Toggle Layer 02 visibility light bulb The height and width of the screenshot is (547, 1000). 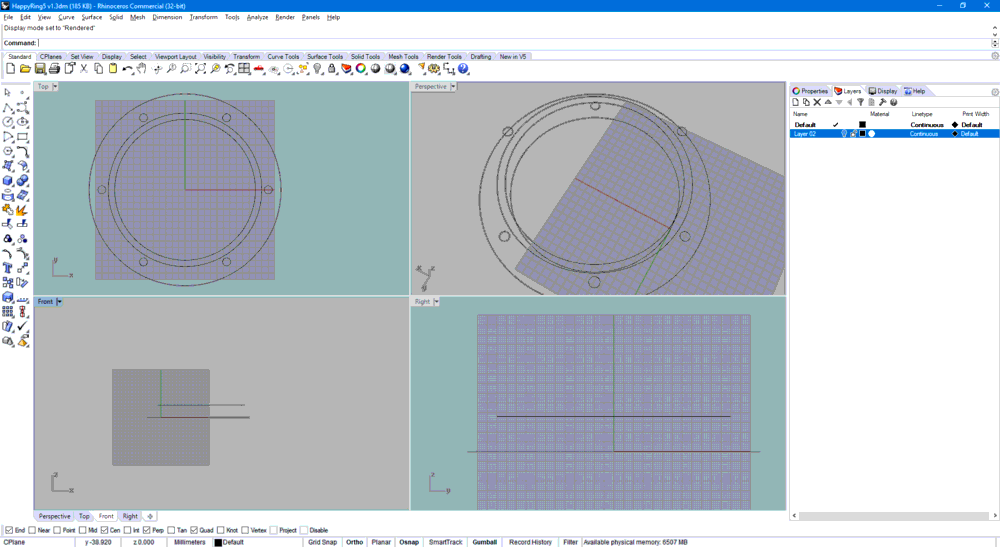point(844,134)
